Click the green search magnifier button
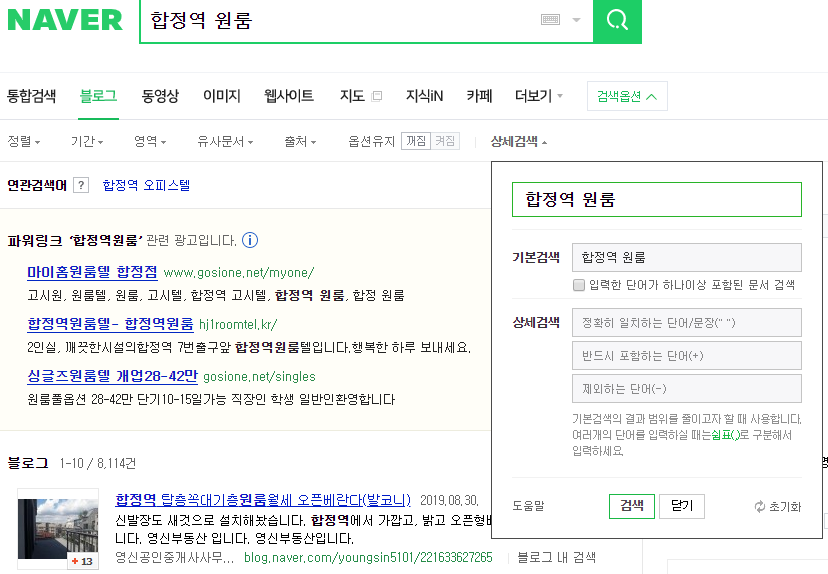The image size is (828, 574). point(617,21)
